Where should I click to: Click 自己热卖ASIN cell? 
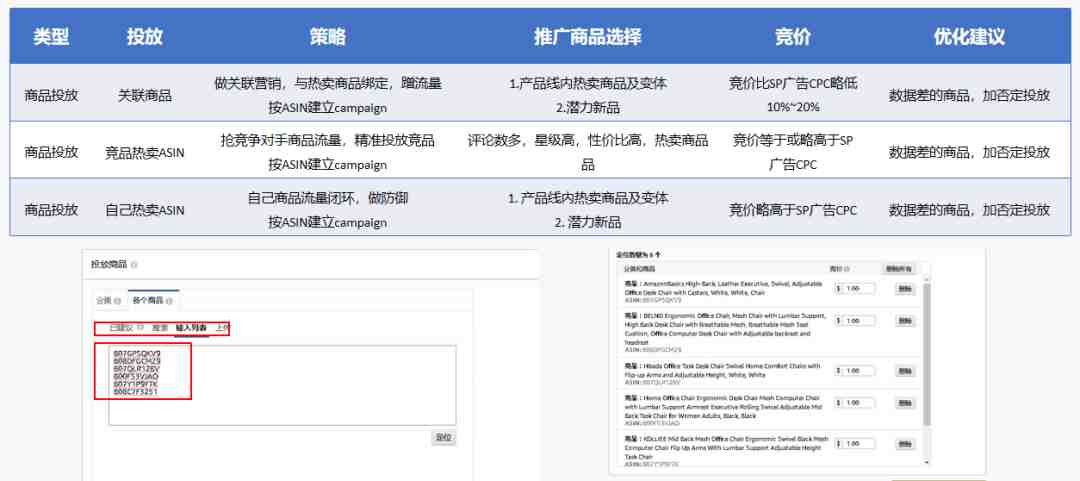[x=145, y=209]
